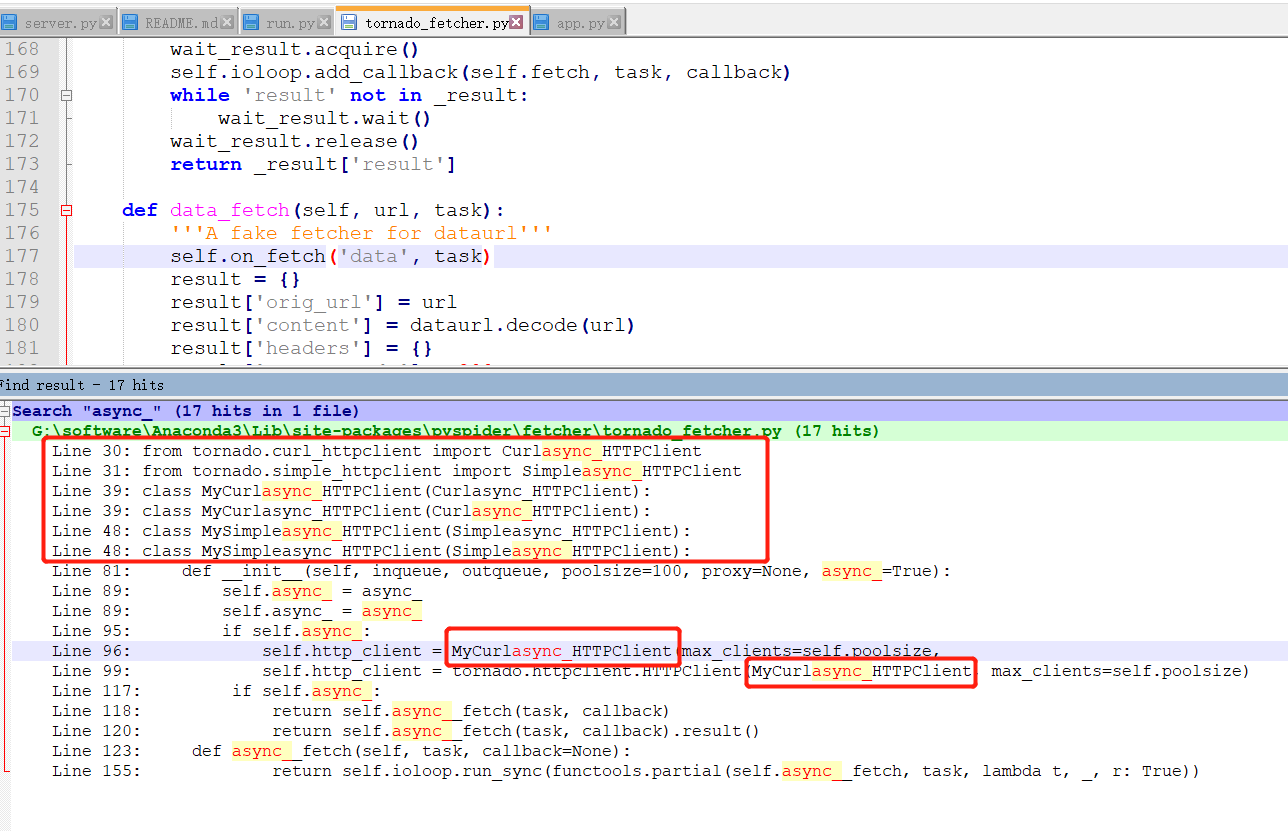Switch to the app.py tab

tap(580, 20)
